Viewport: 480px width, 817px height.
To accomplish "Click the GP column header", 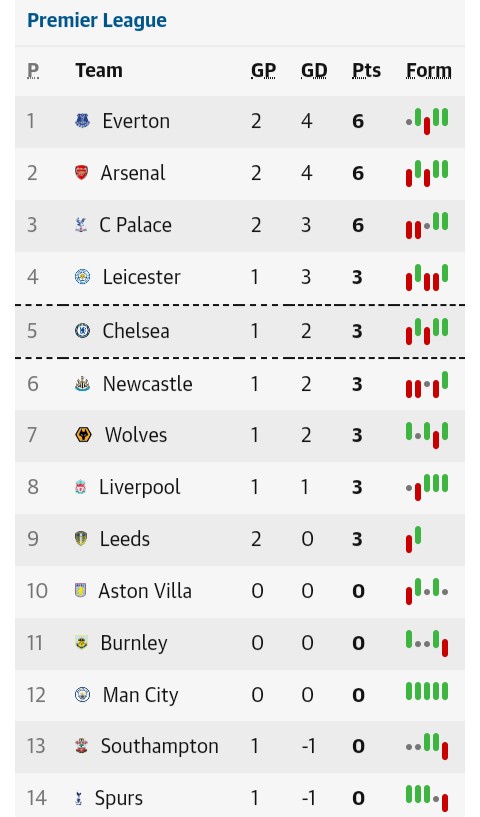I will (x=263, y=70).
